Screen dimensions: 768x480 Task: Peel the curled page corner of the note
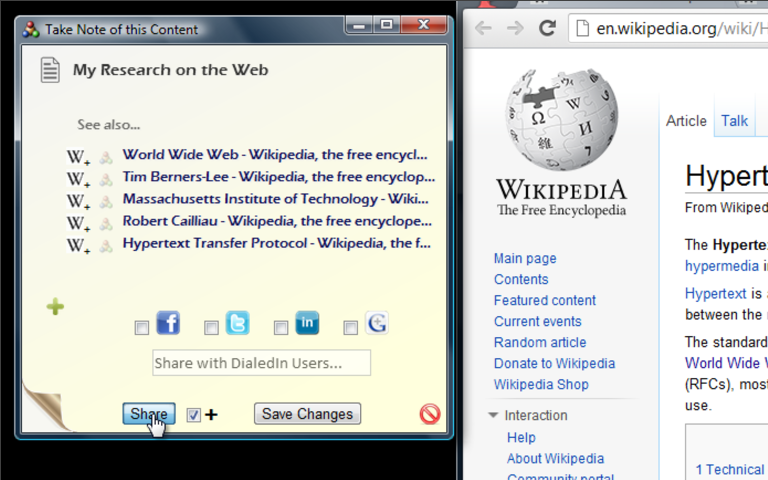click(45, 407)
